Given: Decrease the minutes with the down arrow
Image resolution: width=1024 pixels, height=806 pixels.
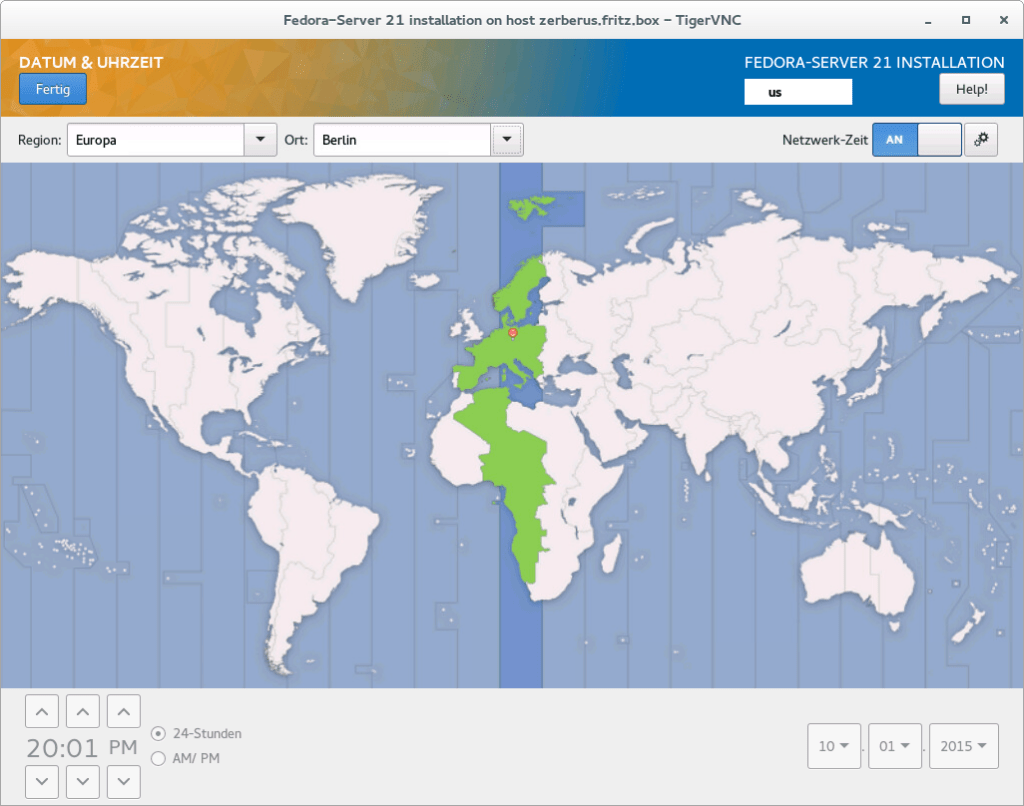Looking at the screenshot, I should point(83,780).
